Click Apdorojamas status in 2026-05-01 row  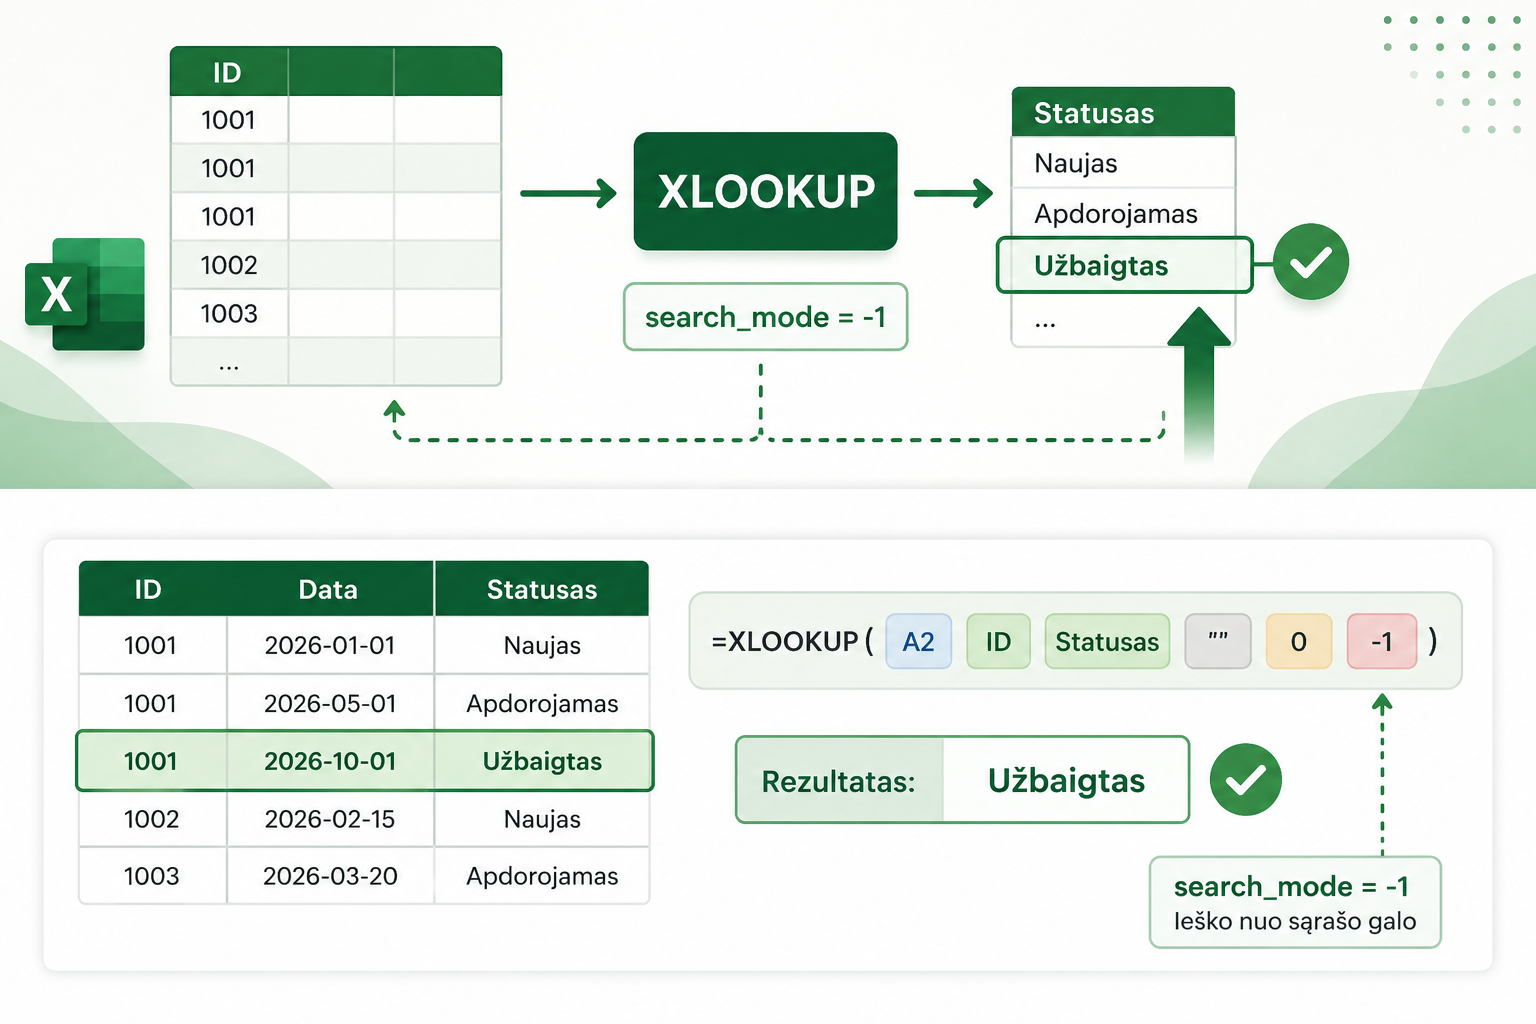[542, 703]
